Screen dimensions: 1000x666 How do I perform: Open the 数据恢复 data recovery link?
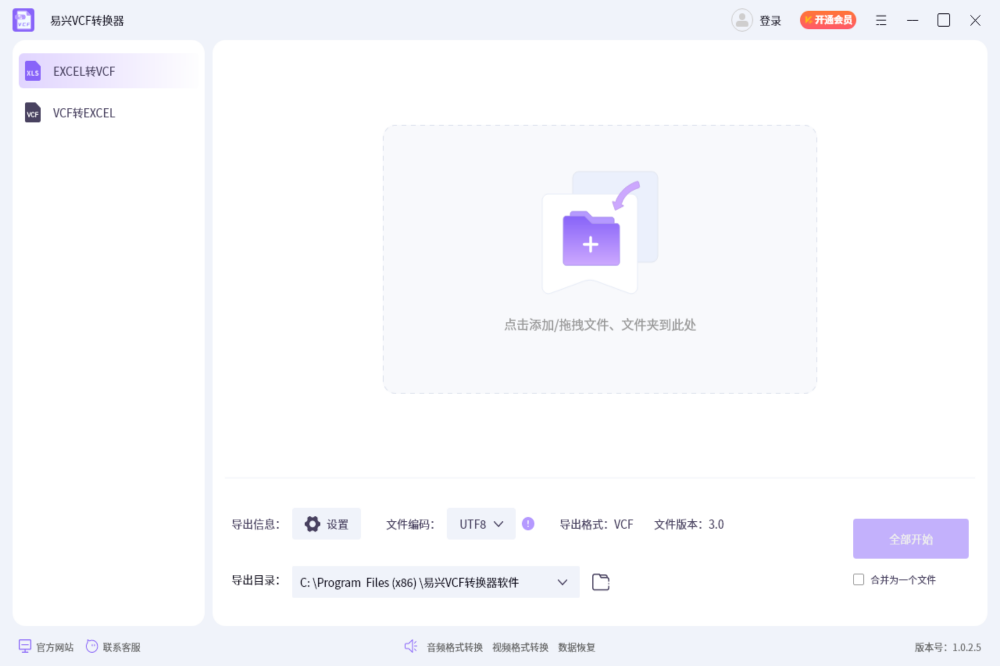click(576, 647)
